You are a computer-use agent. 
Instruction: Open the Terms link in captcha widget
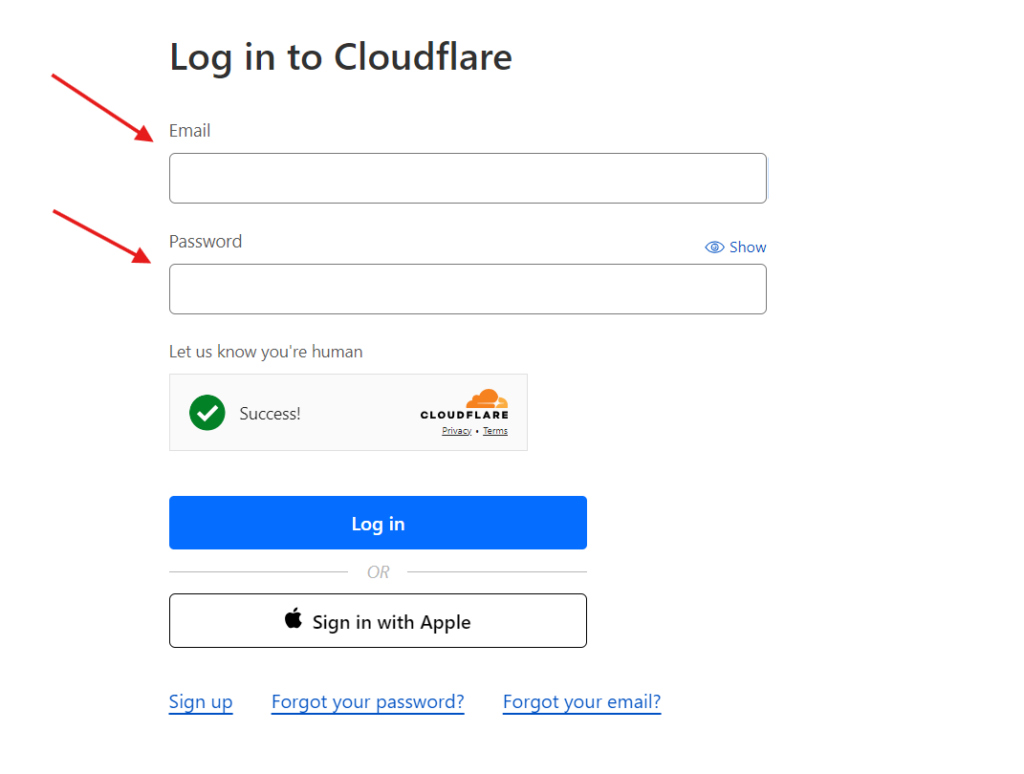point(495,431)
